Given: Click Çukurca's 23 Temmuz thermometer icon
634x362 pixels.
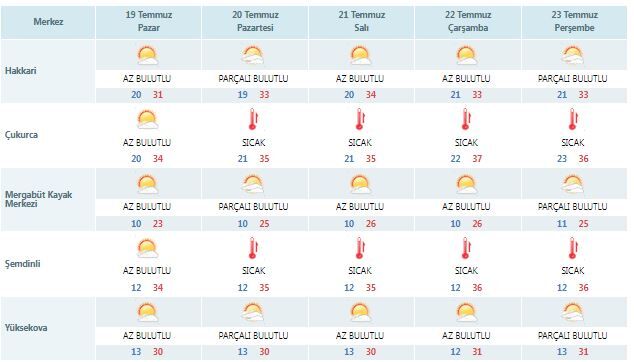Looking at the screenshot, I should [x=573, y=119].
